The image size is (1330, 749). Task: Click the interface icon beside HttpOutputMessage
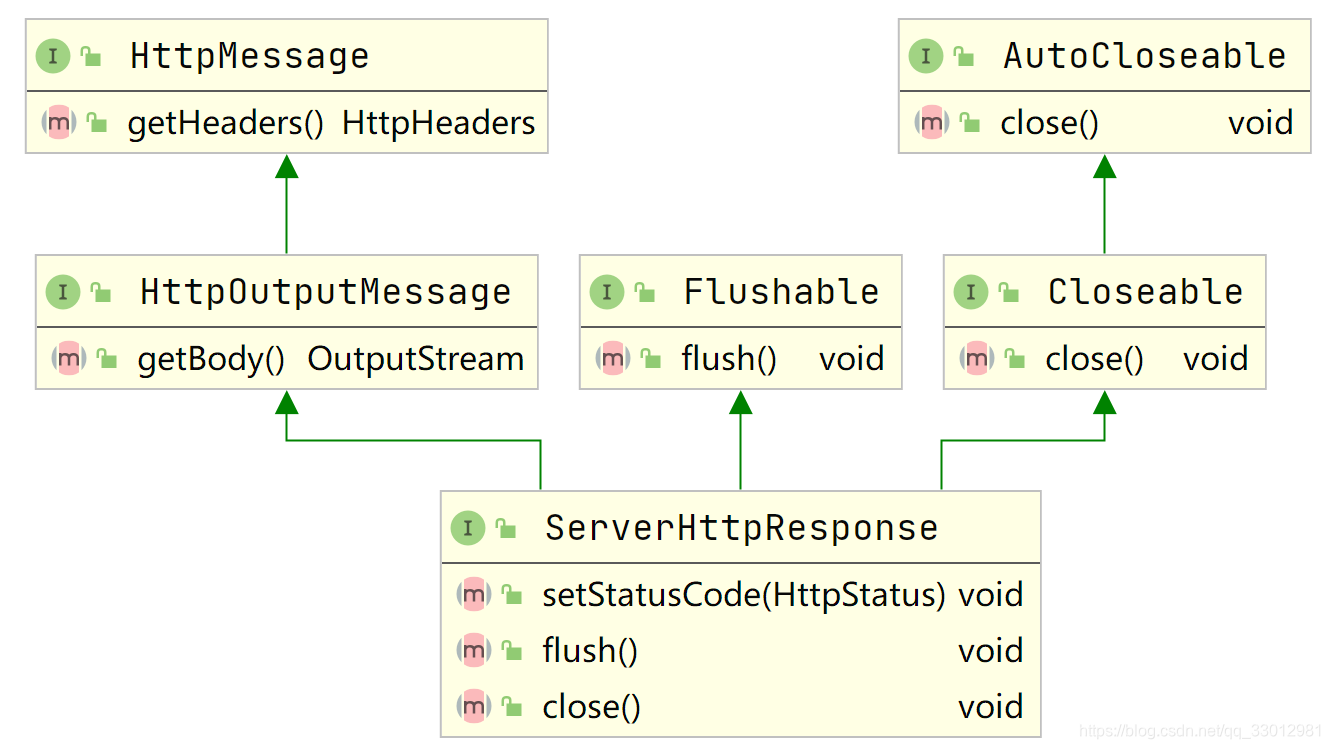tap(63, 292)
